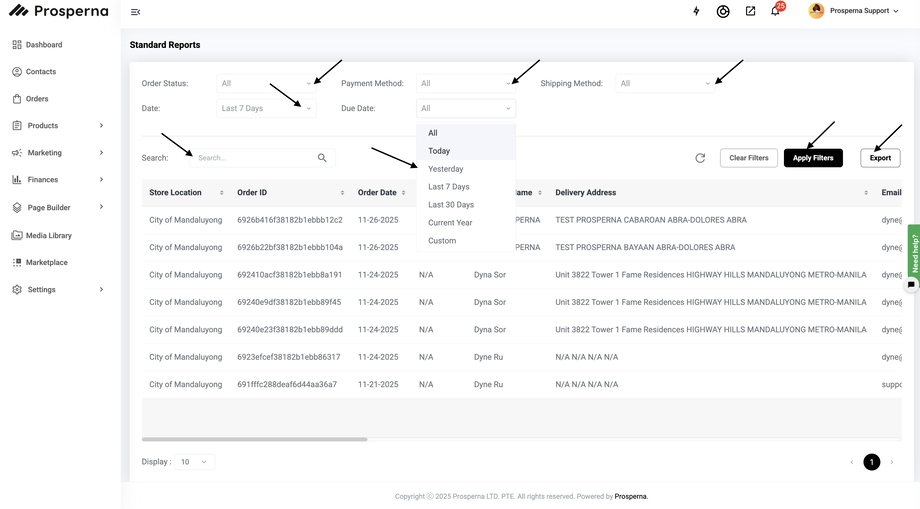Screen dimensions: 920x509
Task: Select Today in Due Date options
Action: click(x=466, y=151)
